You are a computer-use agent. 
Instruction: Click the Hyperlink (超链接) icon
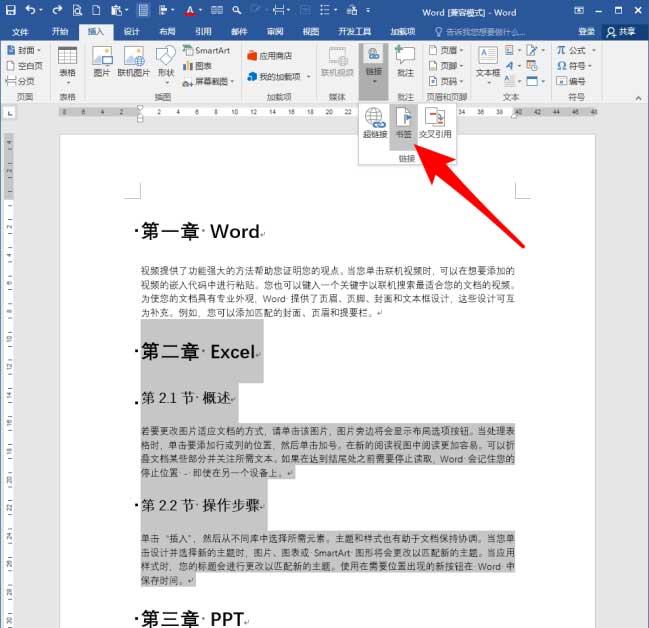[375, 122]
